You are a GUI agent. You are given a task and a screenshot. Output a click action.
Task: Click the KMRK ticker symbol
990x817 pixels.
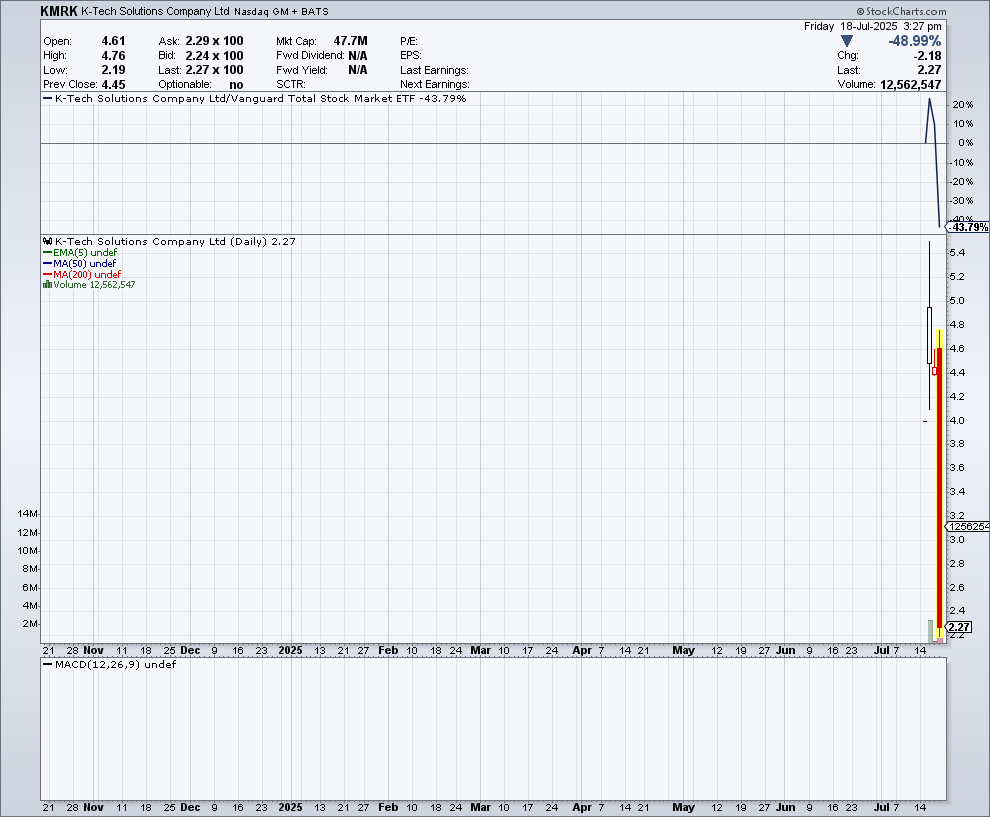(x=59, y=11)
